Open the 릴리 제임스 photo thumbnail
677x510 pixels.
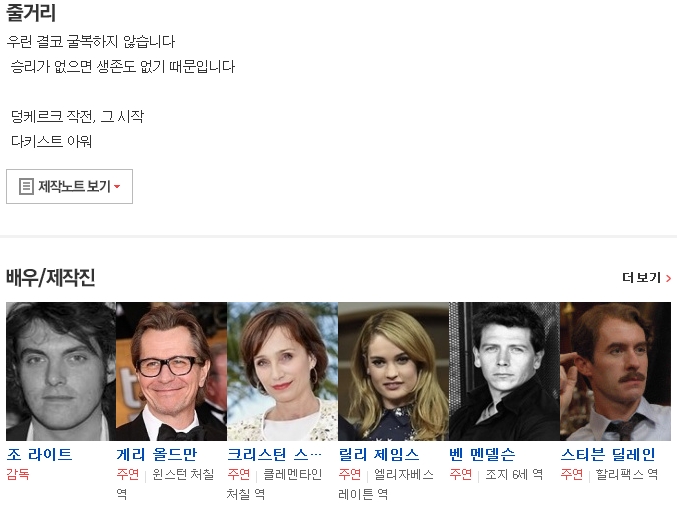pos(393,371)
